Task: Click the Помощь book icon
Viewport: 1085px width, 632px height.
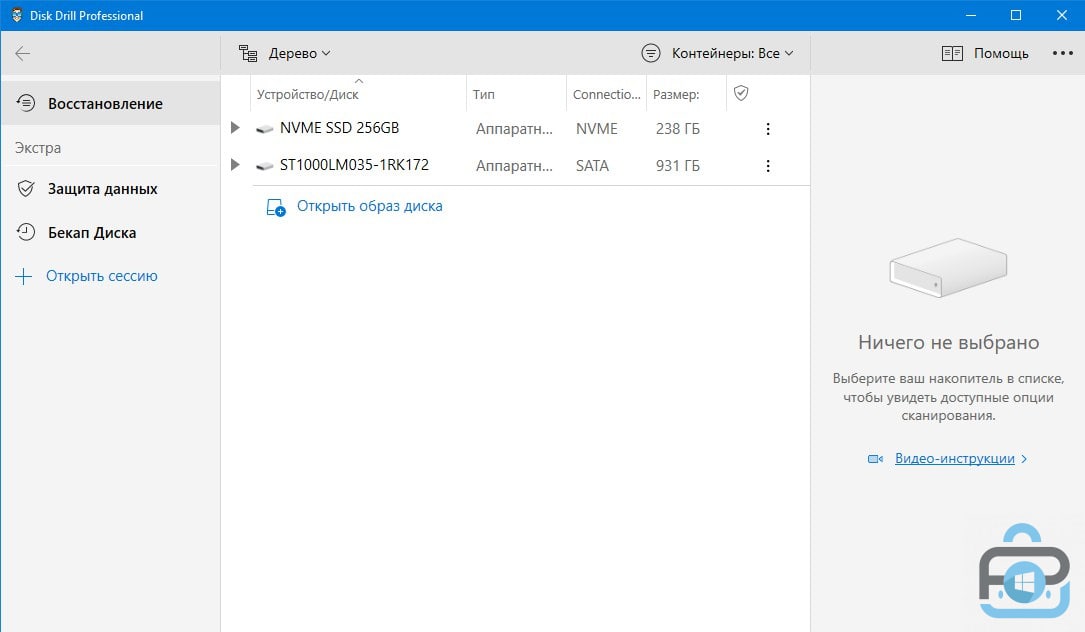Action: pos(952,54)
